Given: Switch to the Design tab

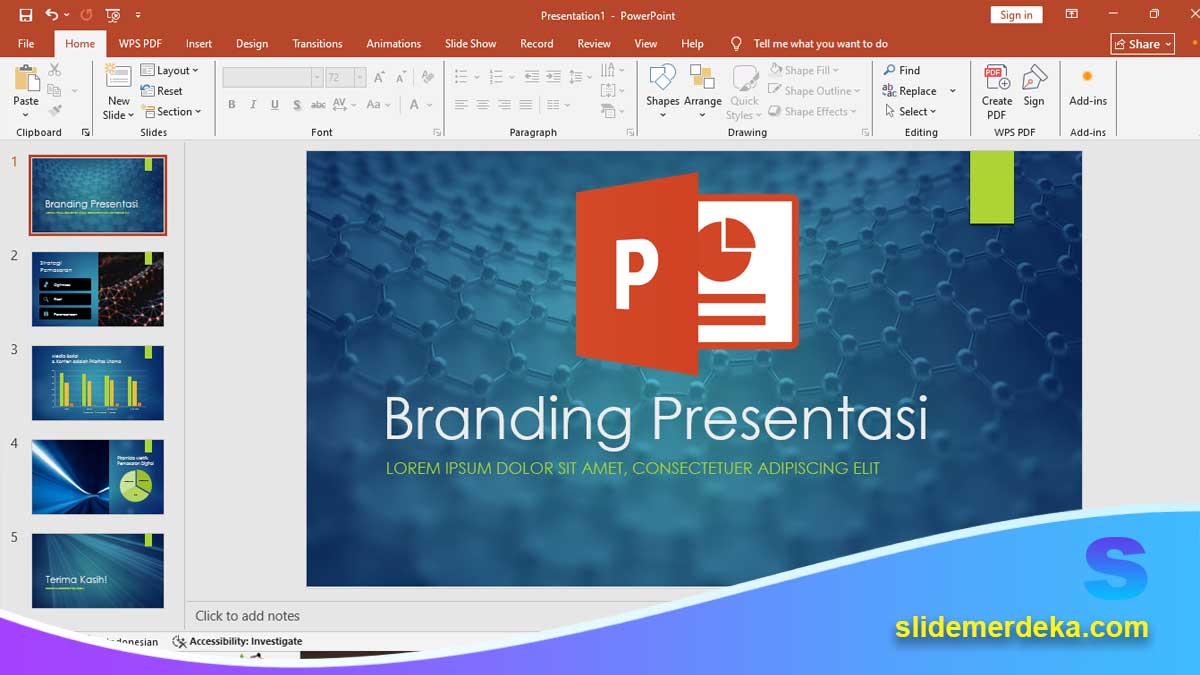Looking at the screenshot, I should 252,44.
